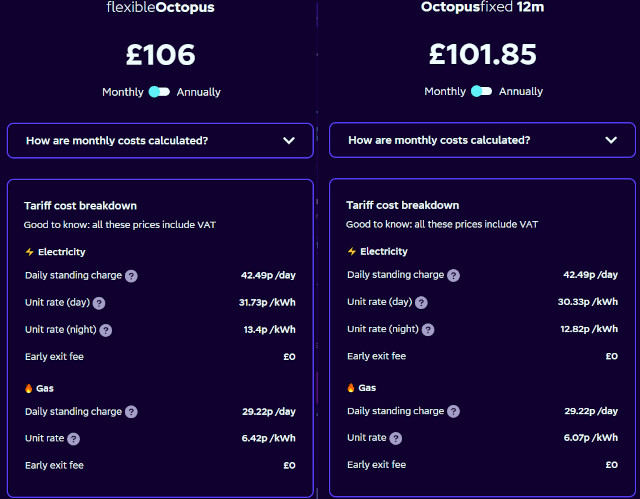
Task: Click help icon beside Flexible Octopus electricity standing charge
Action: (131, 276)
